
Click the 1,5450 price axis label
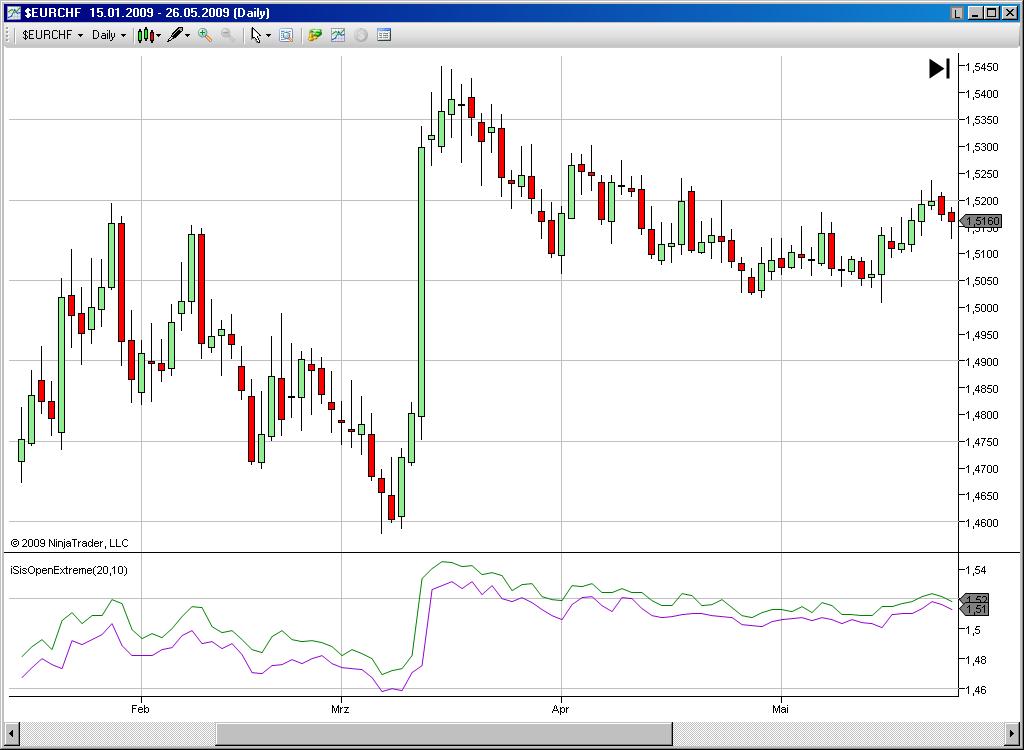pyautogui.click(x=982, y=67)
